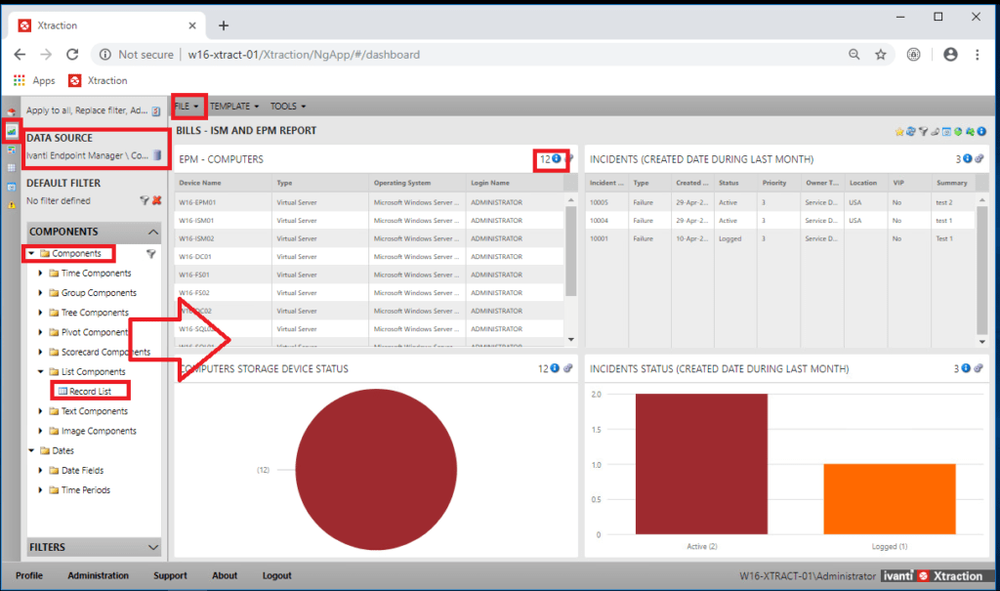Viewport: 1000px width, 591px height.
Task: Mark the dashboard as favorite with the star icon
Action: coord(900,131)
